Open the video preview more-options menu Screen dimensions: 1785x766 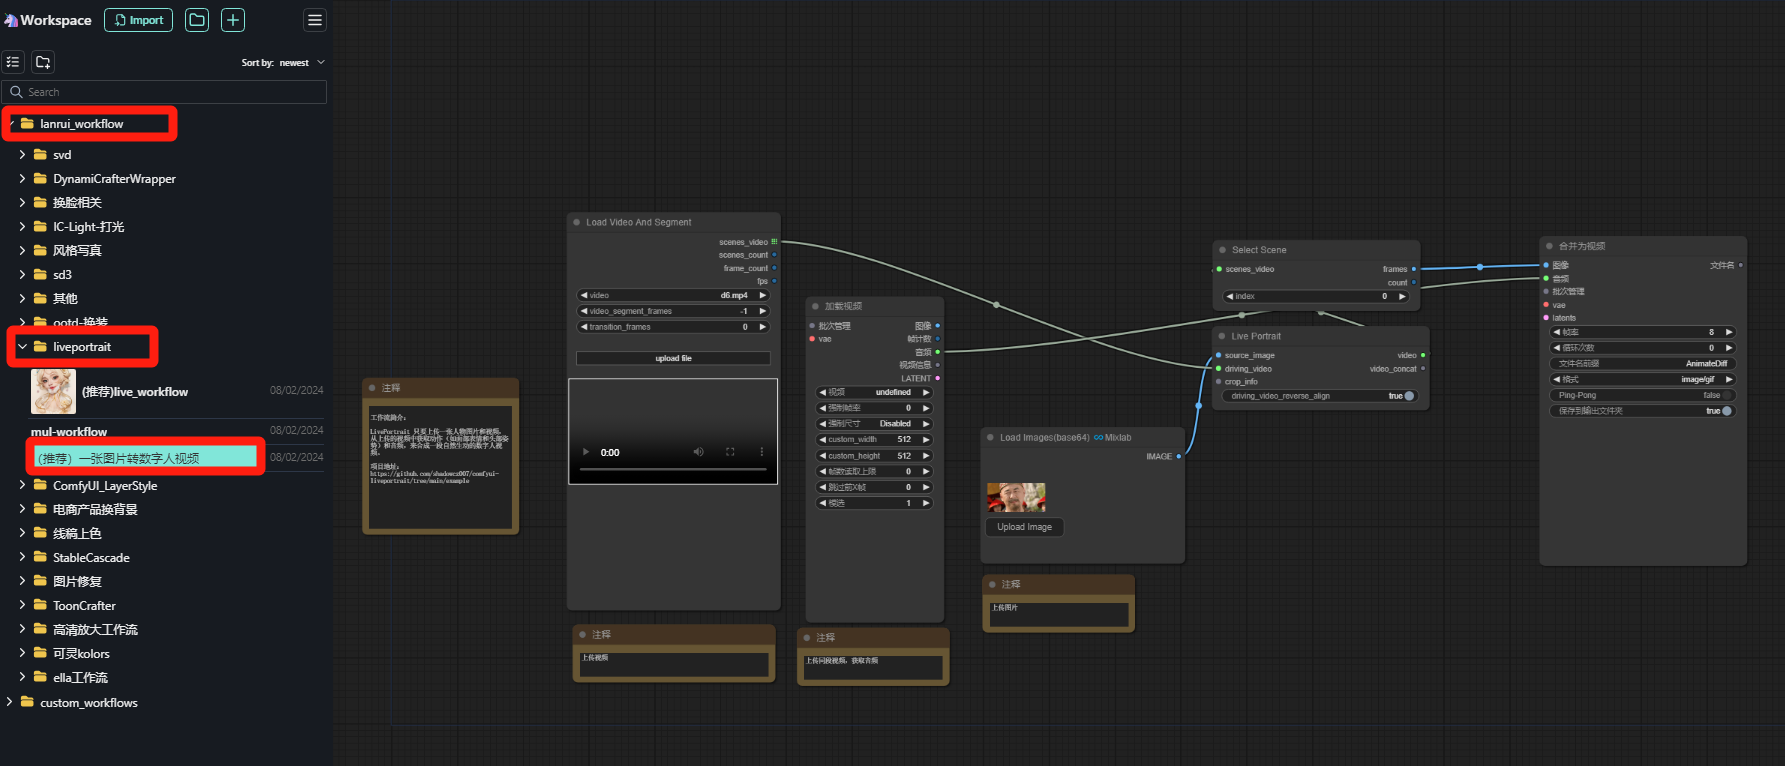point(762,452)
